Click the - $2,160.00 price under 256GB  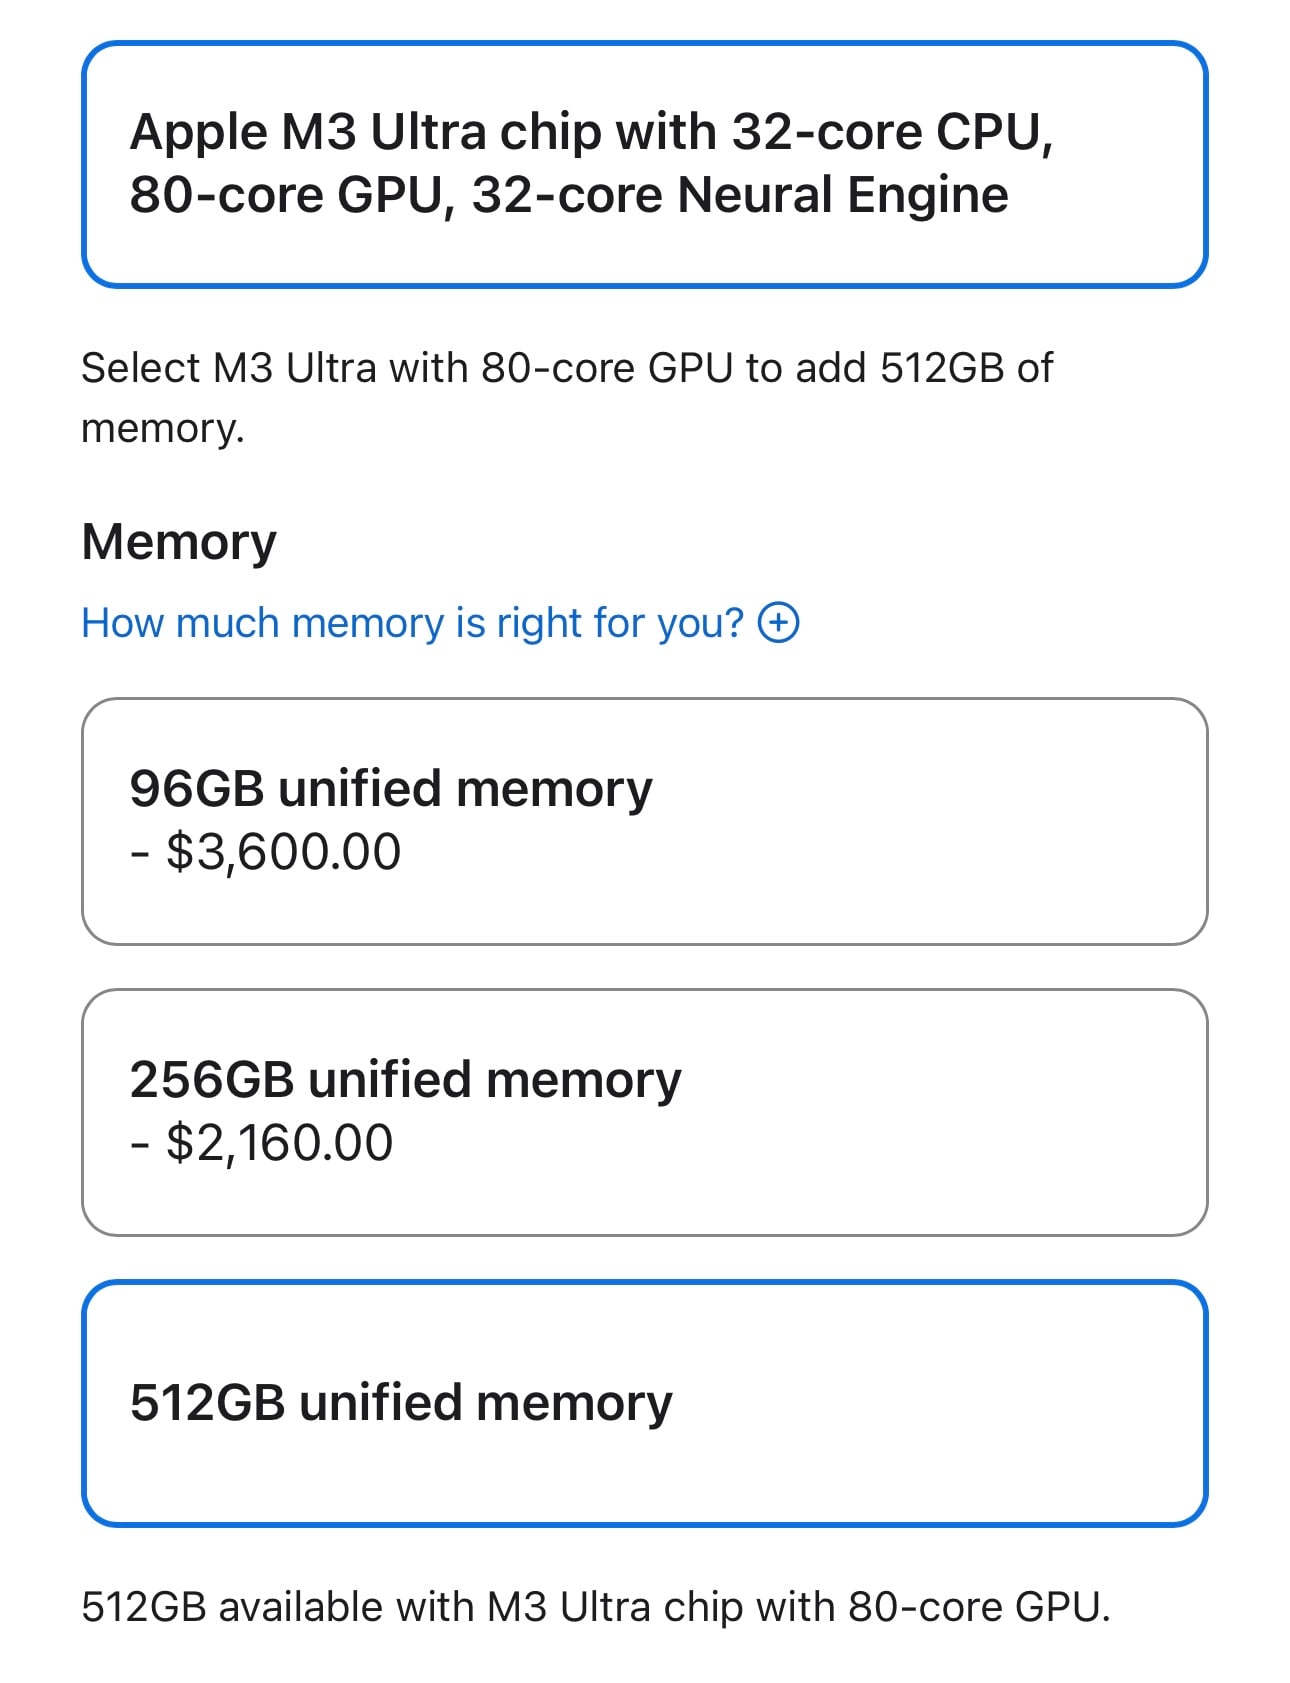261,1143
